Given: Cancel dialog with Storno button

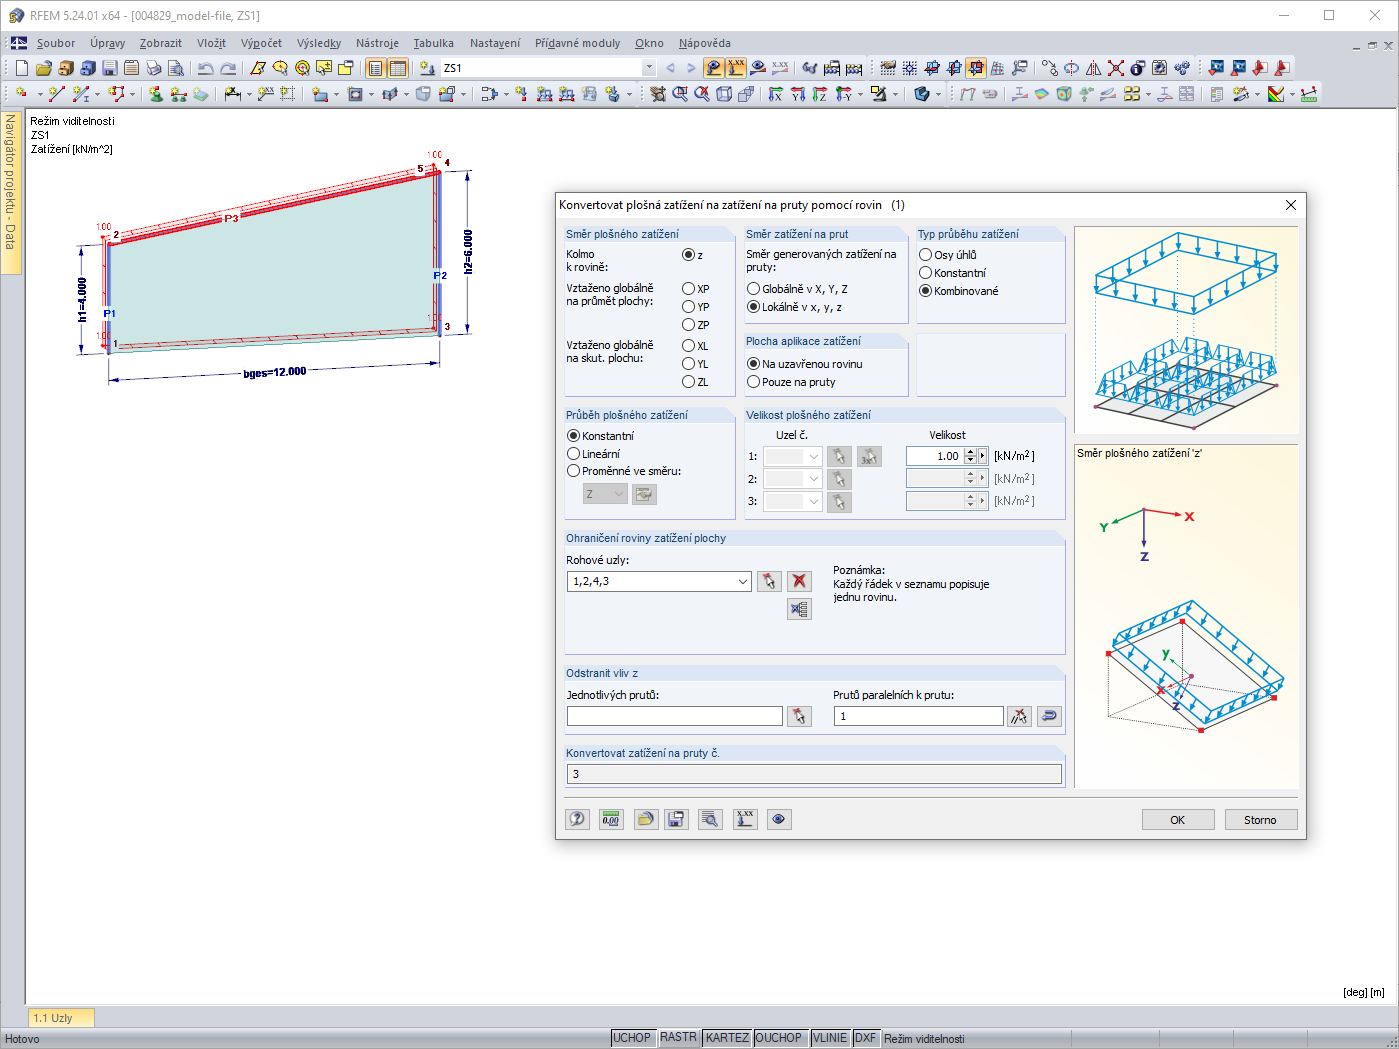Looking at the screenshot, I should (x=1261, y=820).
